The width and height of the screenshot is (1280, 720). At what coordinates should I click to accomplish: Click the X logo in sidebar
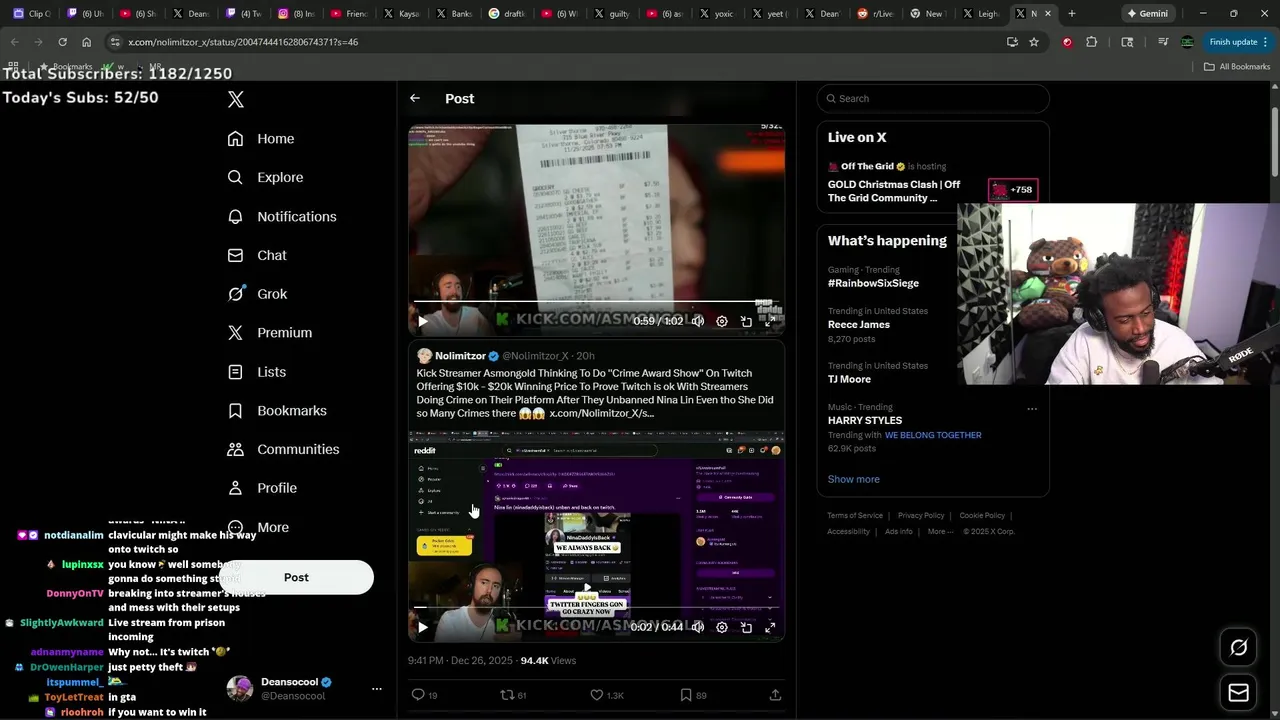[x=236, y=99]
